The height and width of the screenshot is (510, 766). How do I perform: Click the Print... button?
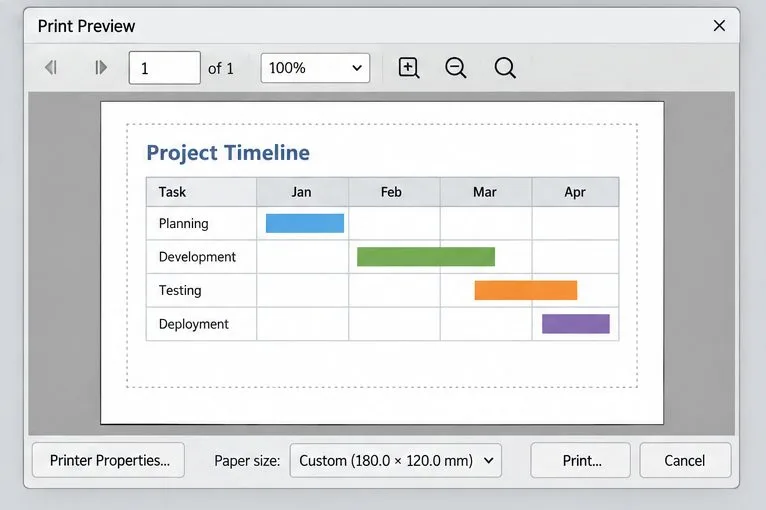tap(580, 460)
